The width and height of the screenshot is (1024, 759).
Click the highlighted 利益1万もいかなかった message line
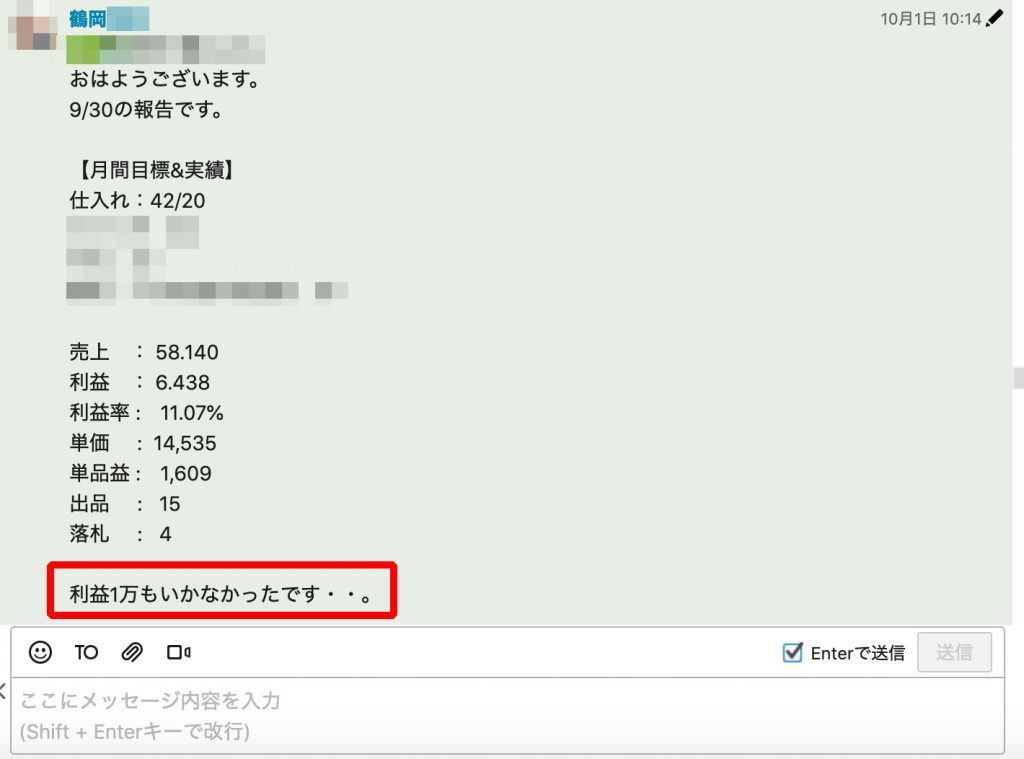221,594
